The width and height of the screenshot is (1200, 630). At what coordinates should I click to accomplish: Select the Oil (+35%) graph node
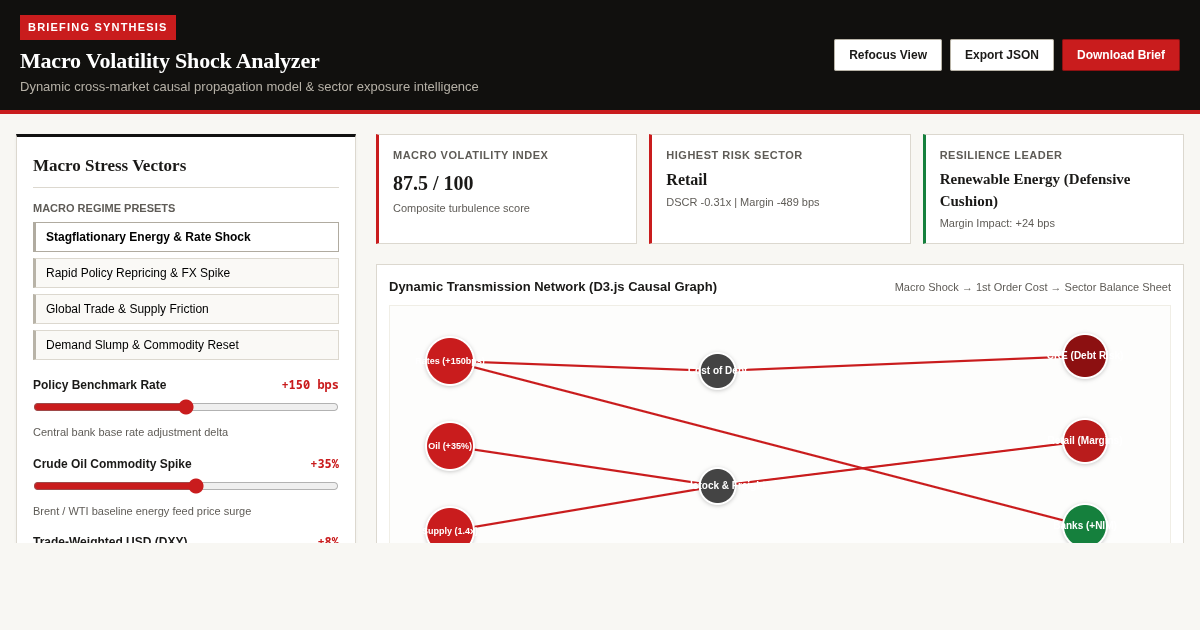[450, 446]
